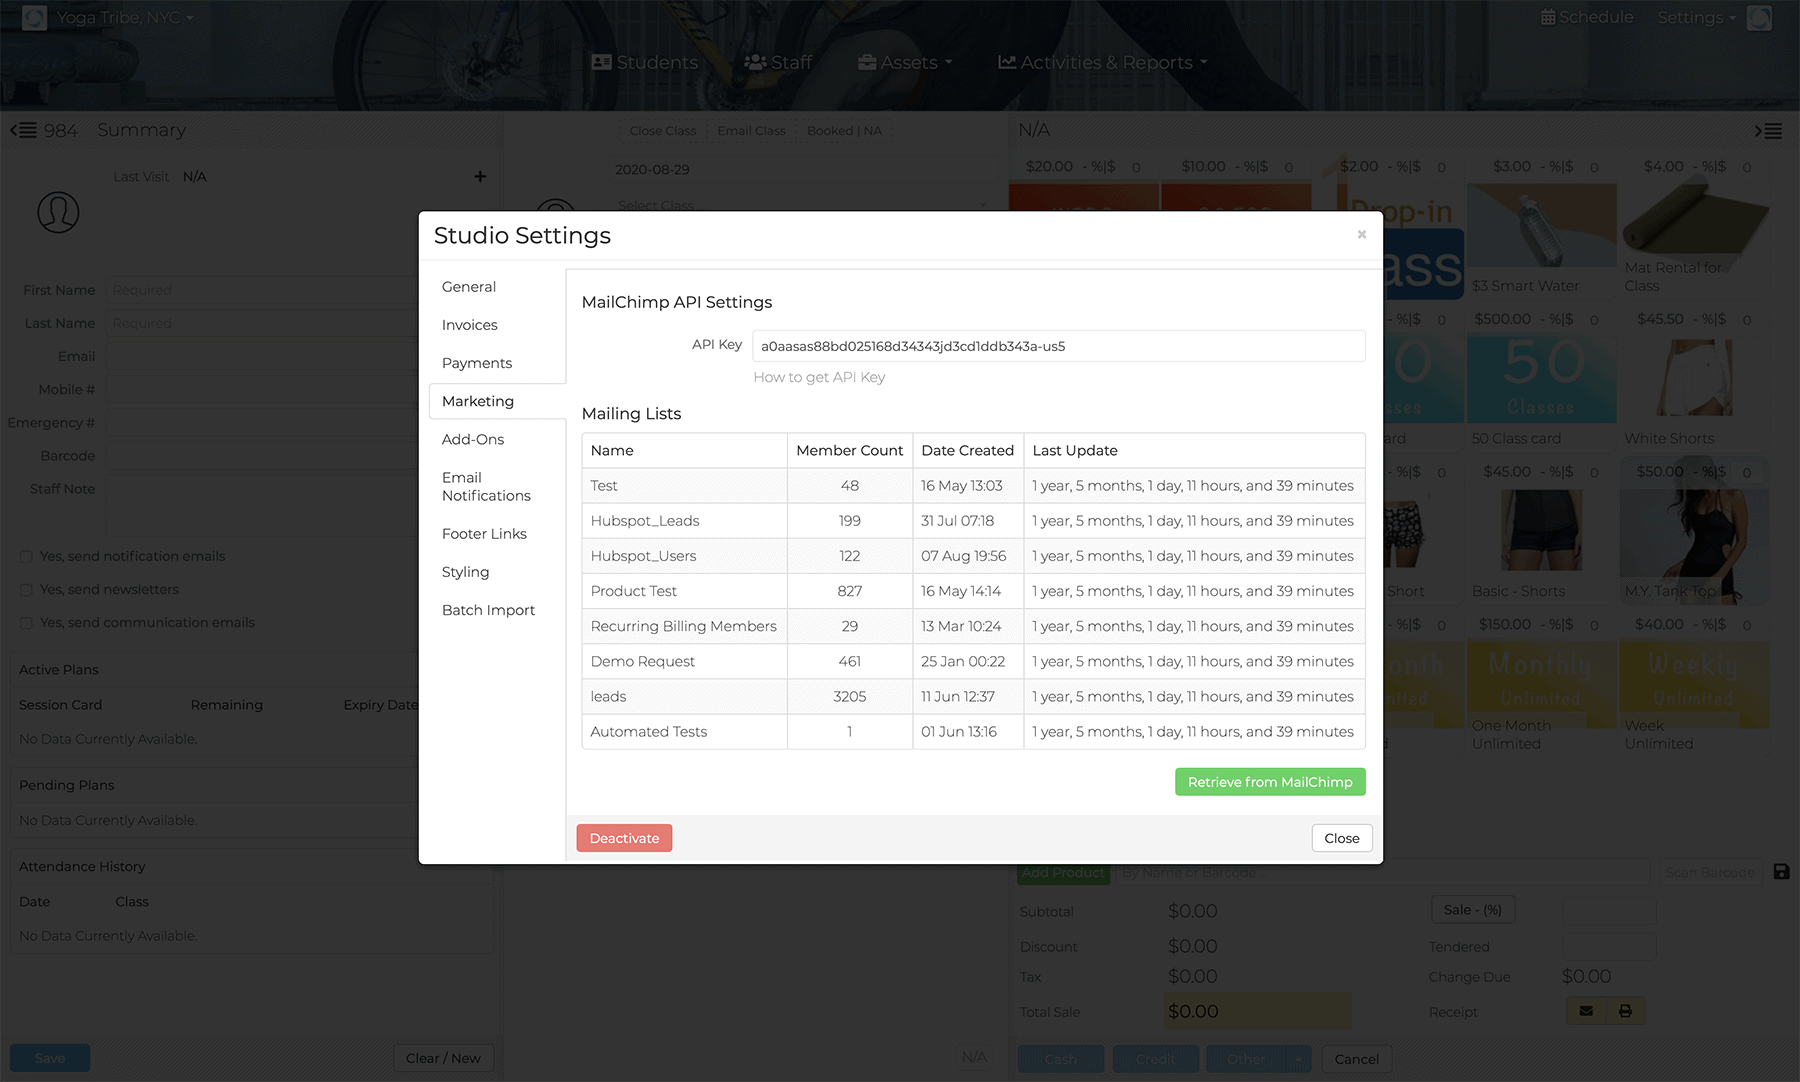1800x1082 pixels.
Task: Click the Demo Request mailing list name
Action: 643,661
